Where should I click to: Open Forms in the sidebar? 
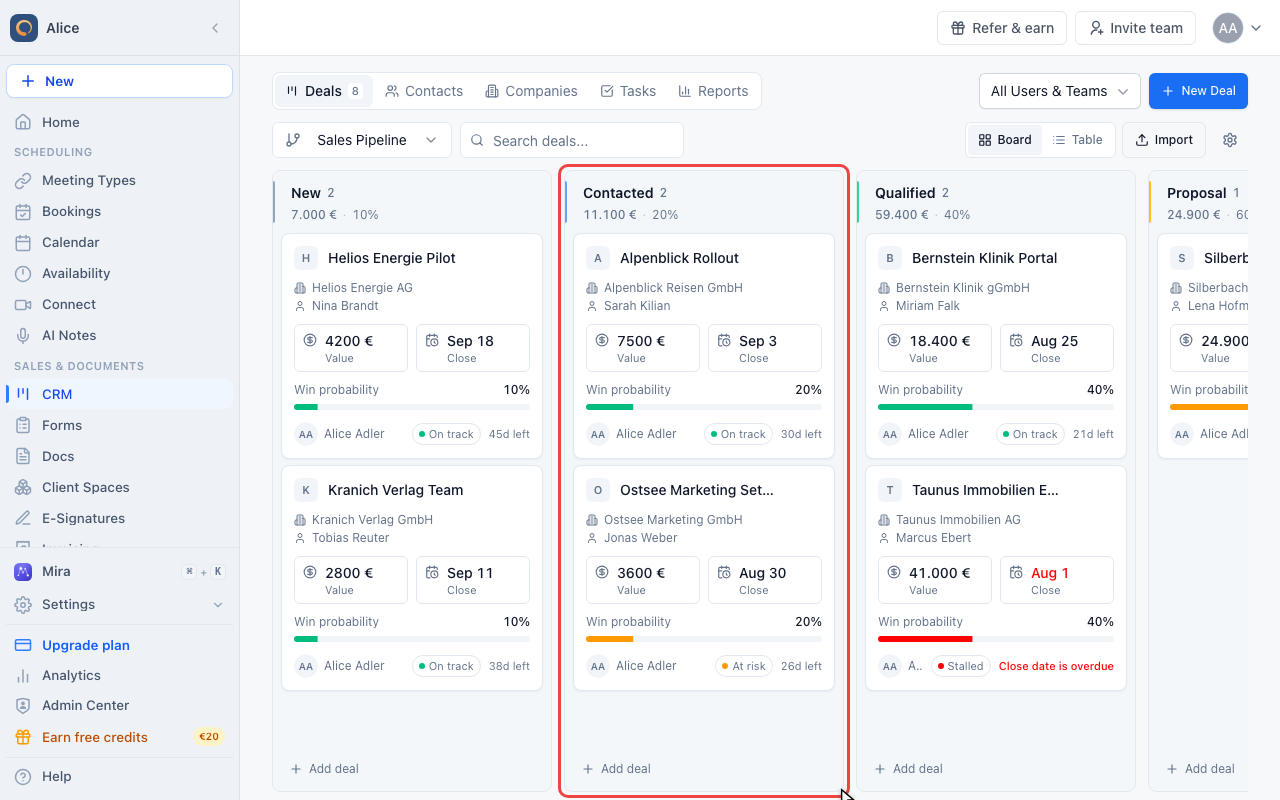coord(119,425)
